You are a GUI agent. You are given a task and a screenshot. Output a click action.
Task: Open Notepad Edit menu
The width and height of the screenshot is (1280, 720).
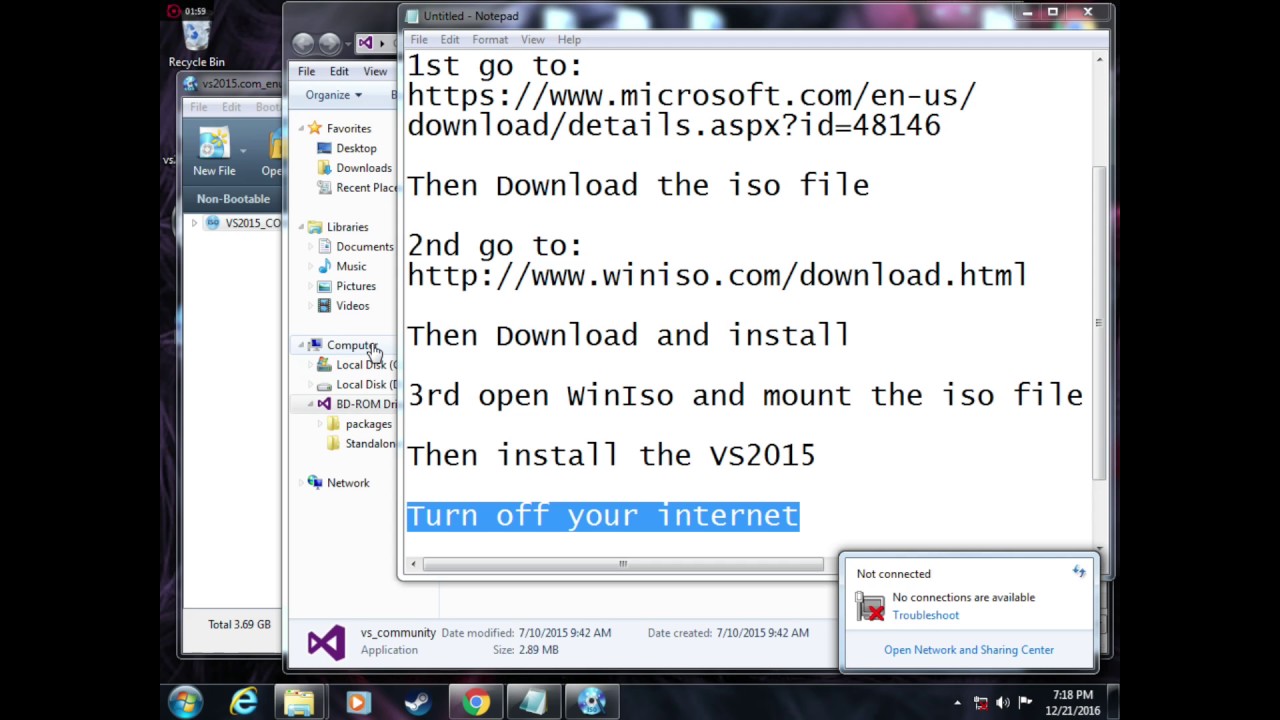(450, 39)
